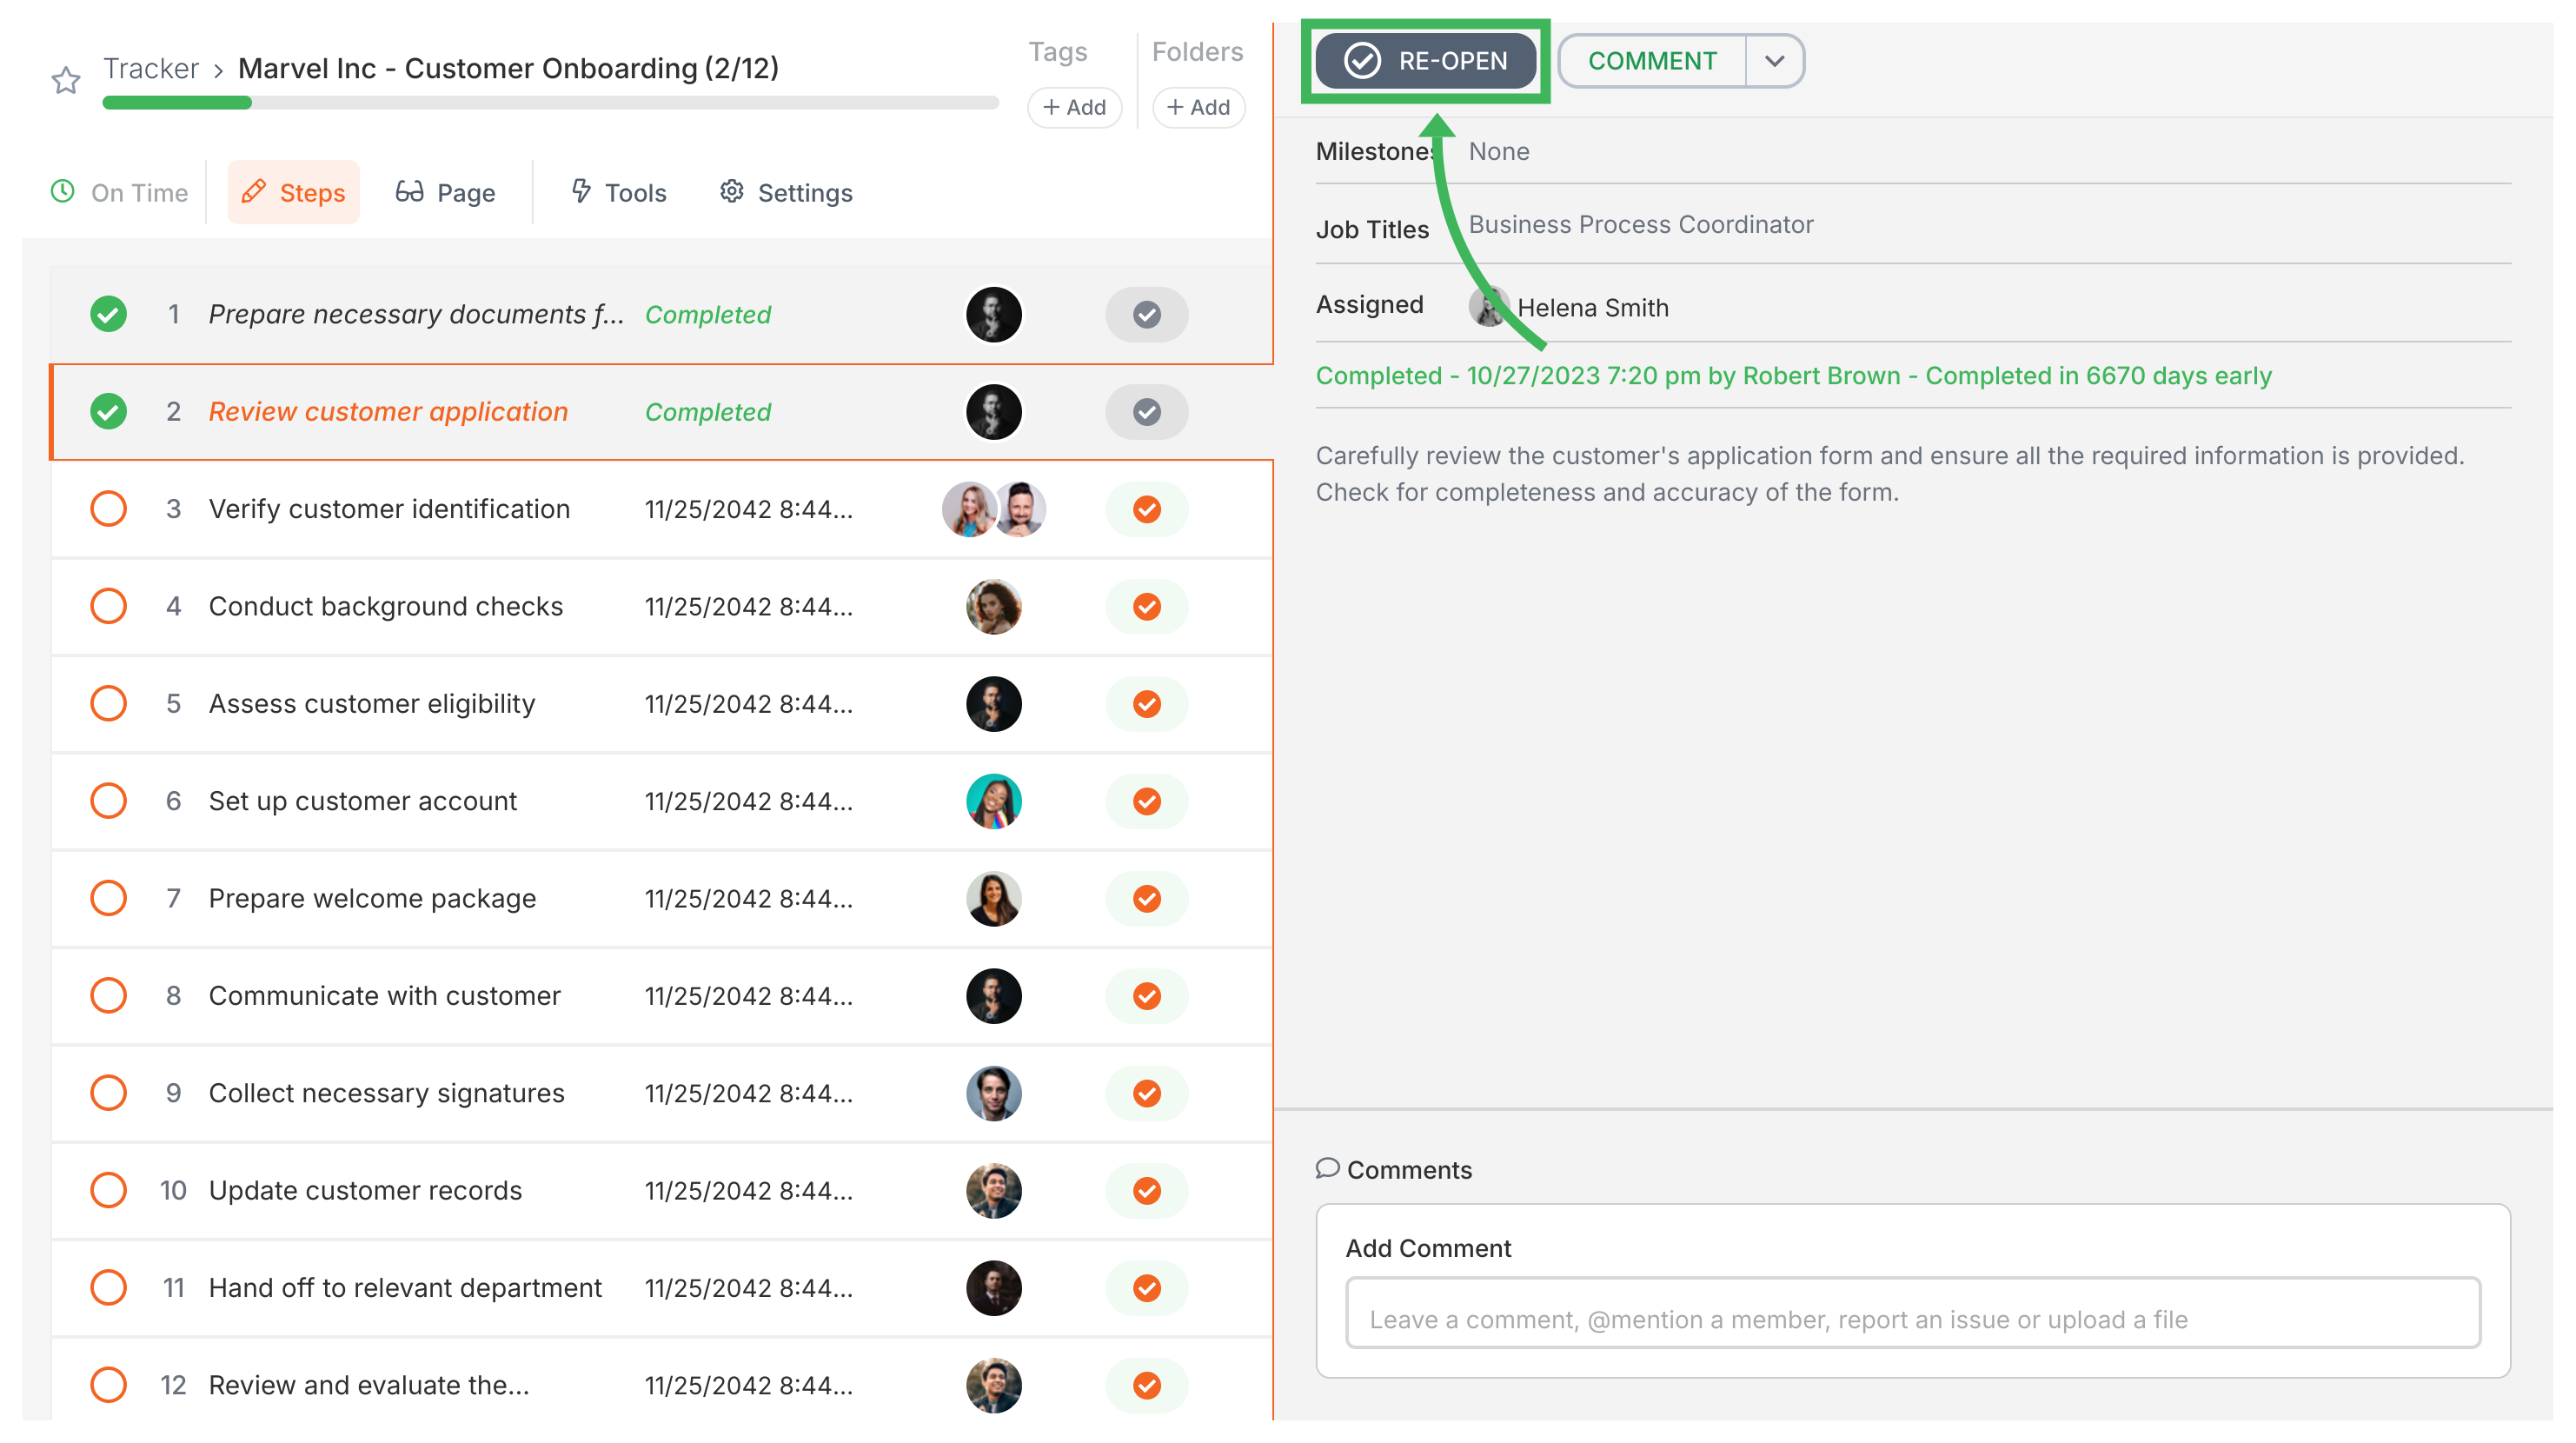Click the green progress bar at the top
This screenshot has height=1443, width=2576.
176,102
